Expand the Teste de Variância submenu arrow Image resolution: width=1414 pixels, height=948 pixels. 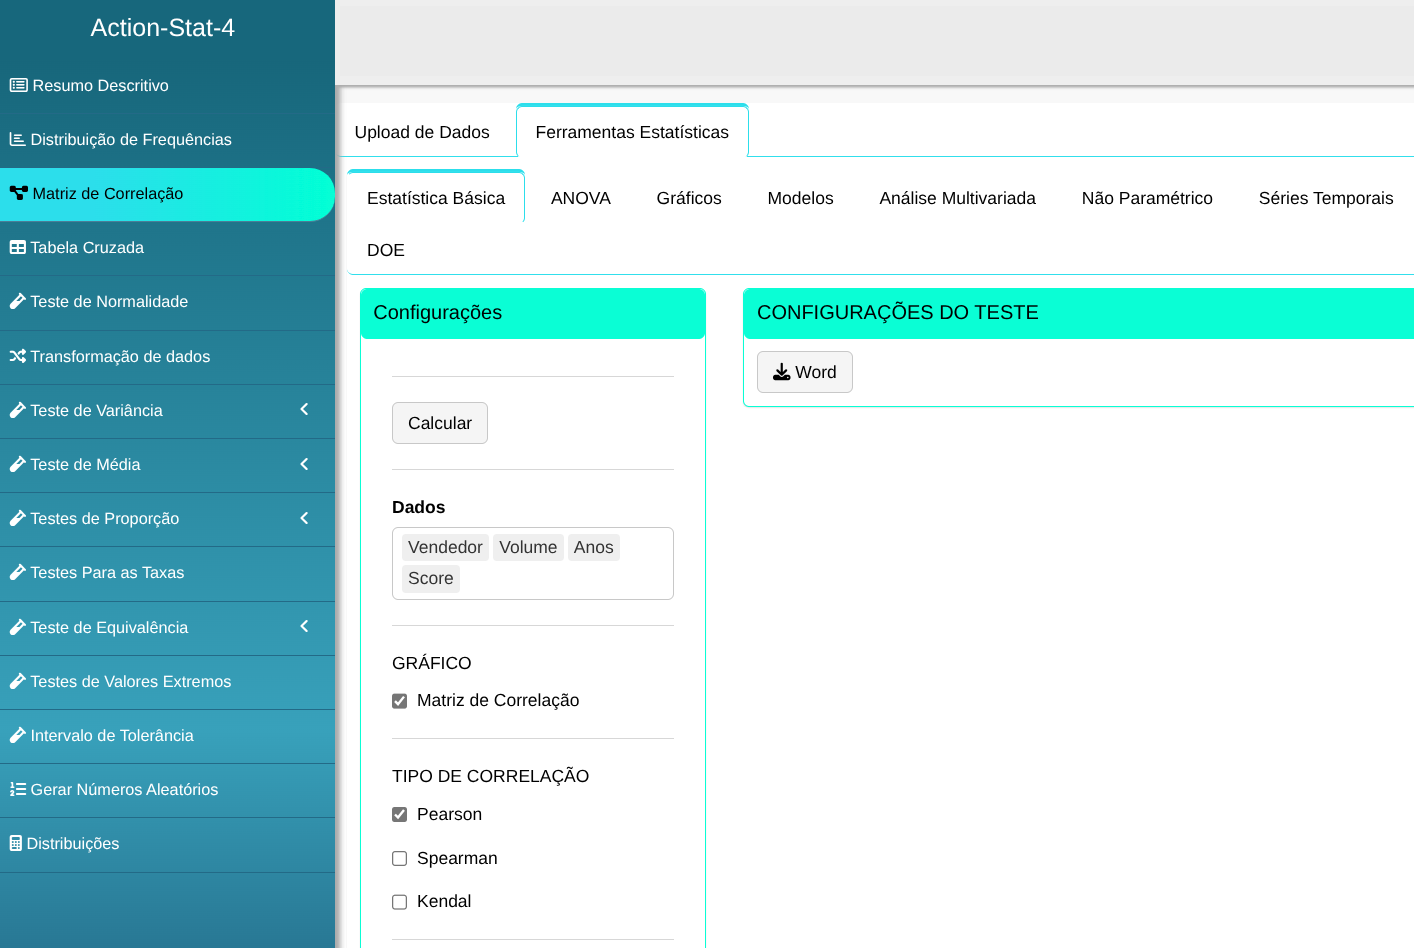click(x=304, y=410)
